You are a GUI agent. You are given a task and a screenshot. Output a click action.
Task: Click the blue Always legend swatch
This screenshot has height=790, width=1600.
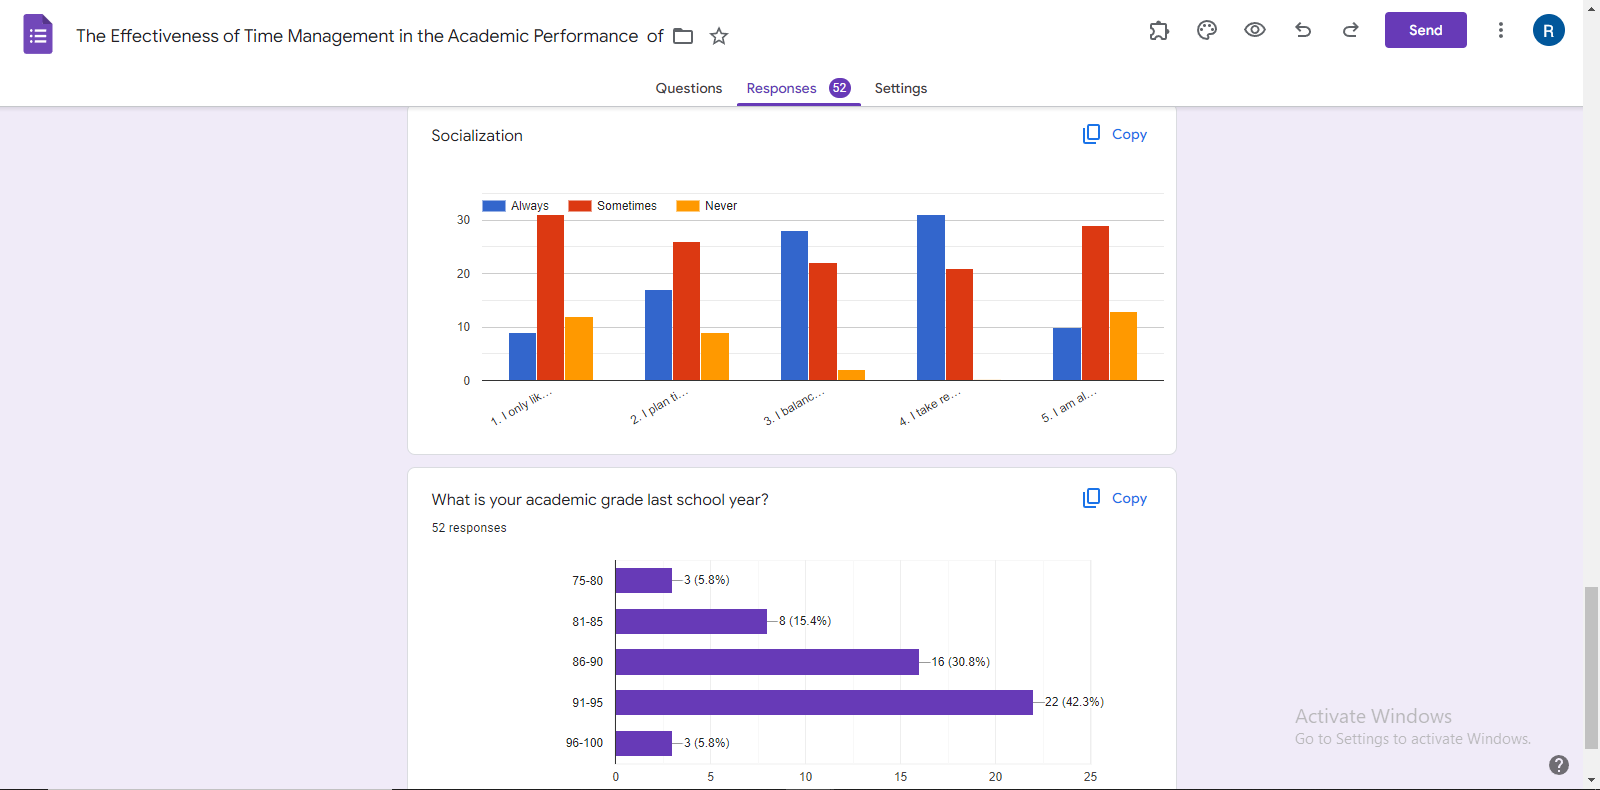494,206
